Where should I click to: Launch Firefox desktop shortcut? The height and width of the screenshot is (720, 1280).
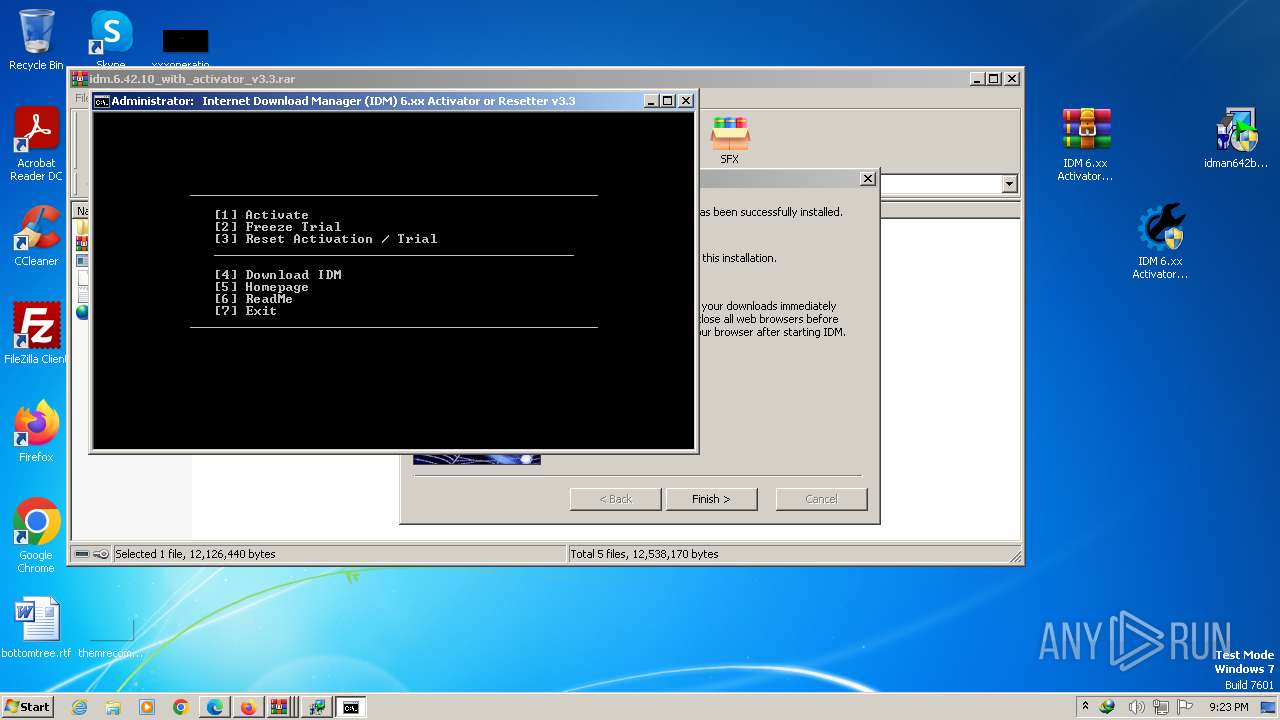click(36, 432)
